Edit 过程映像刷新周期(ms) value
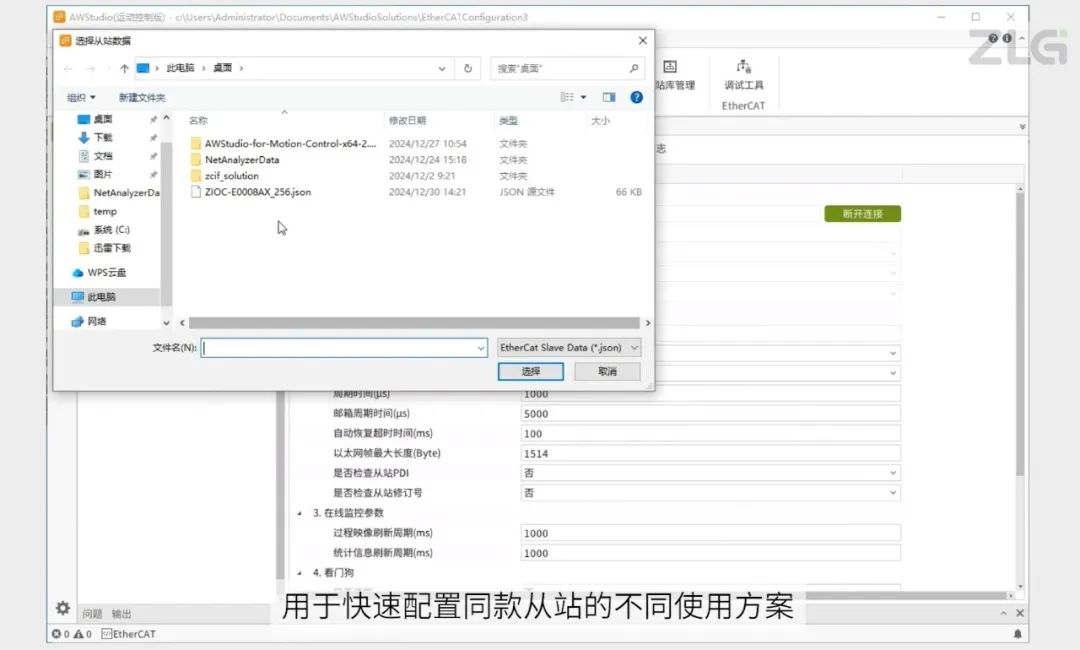 coord(710,533)
